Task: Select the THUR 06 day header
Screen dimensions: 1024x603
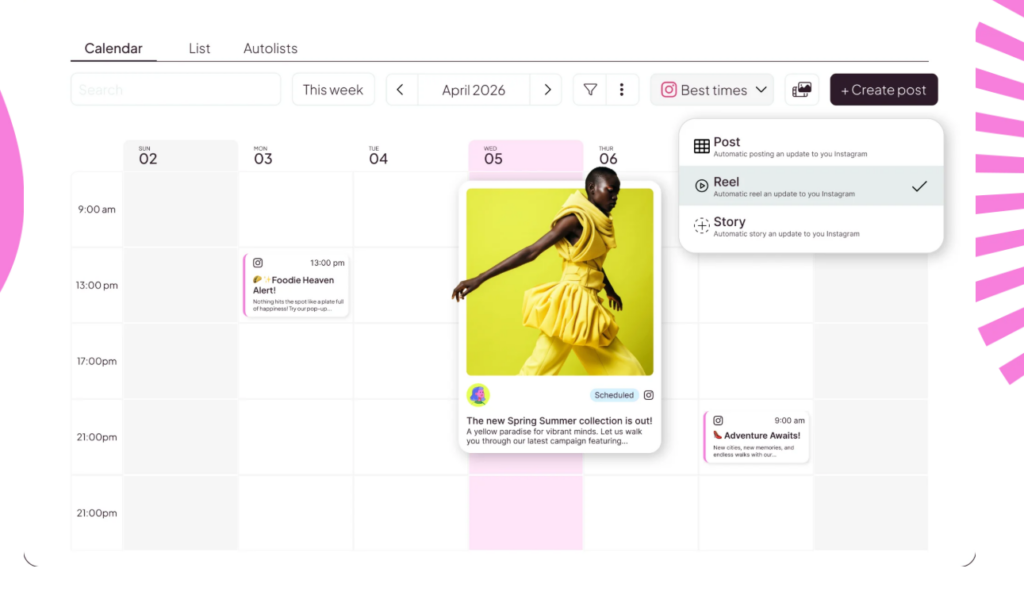Action: [608, 155]
